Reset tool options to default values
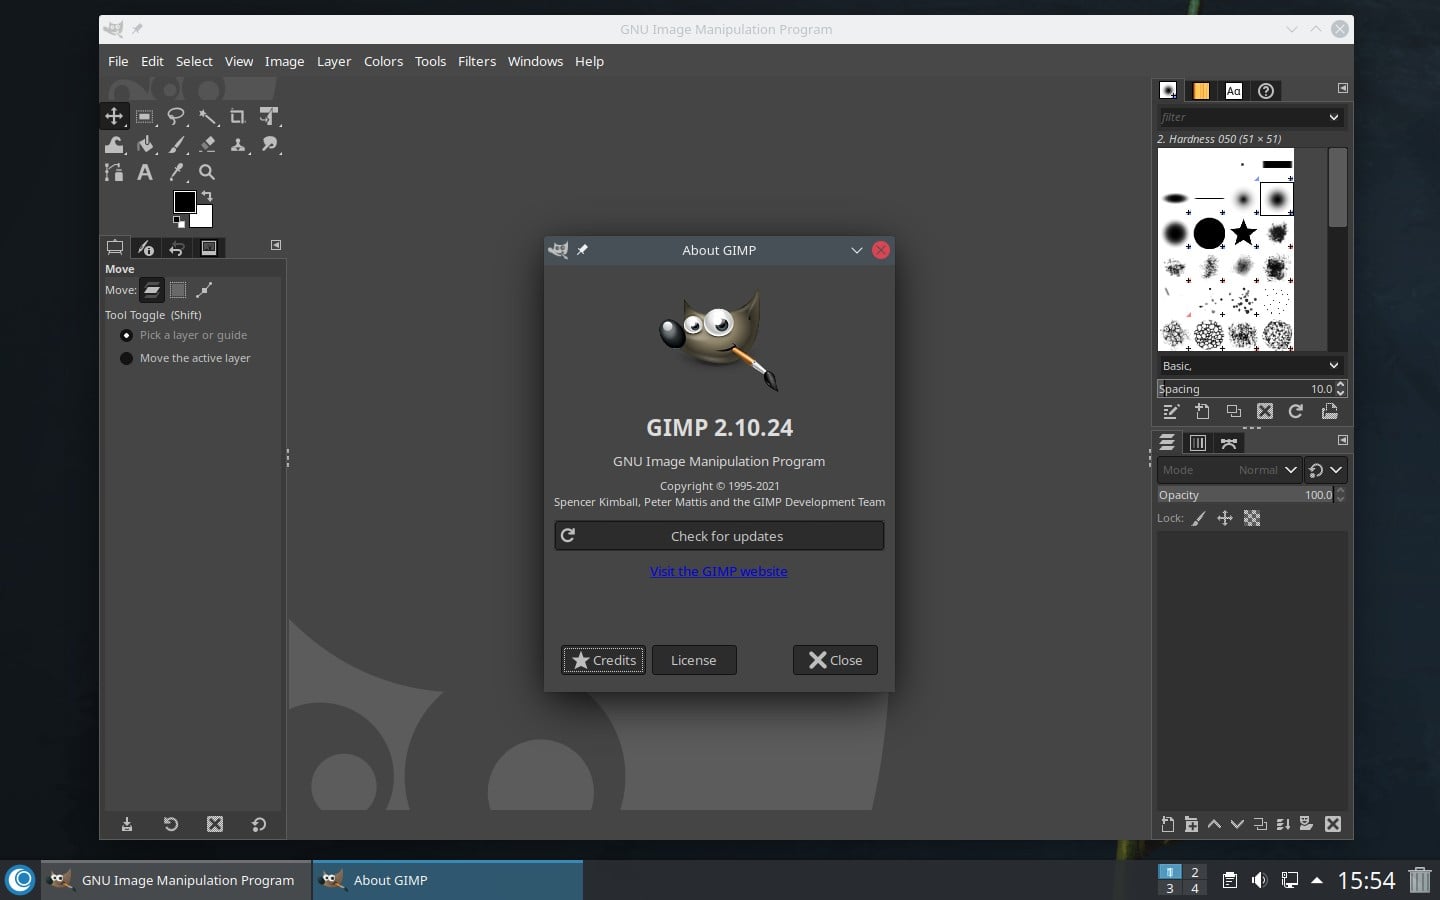Viewport: 1440px width, 900px height. click(259, 824)
